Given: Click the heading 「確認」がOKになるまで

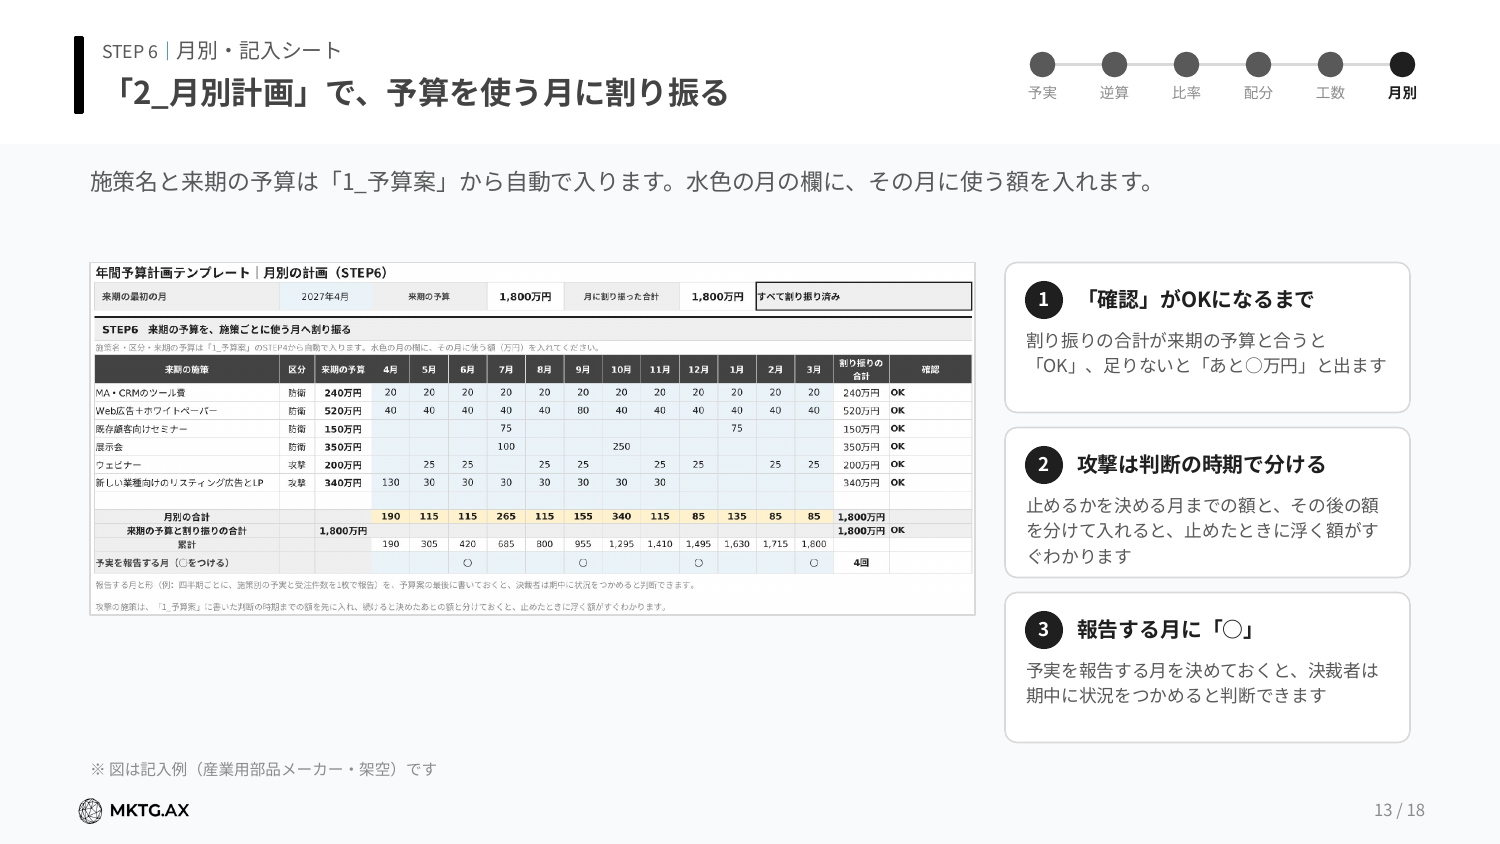Looking at the screenshot, I should tap(1195, 300).
